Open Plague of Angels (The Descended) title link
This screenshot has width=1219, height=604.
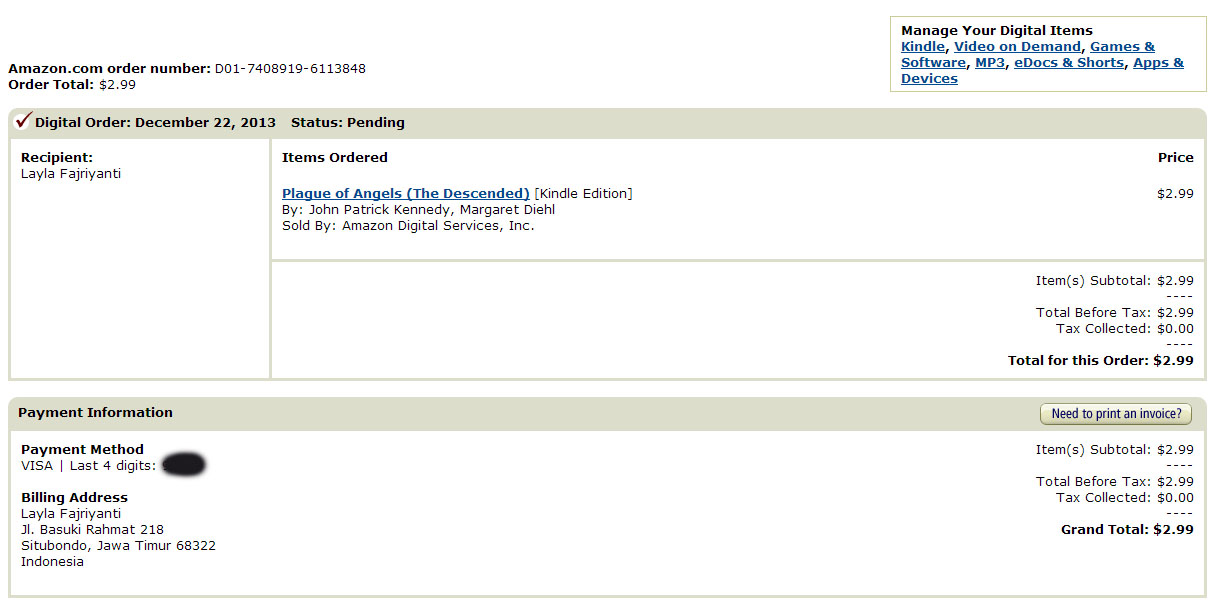405,194
